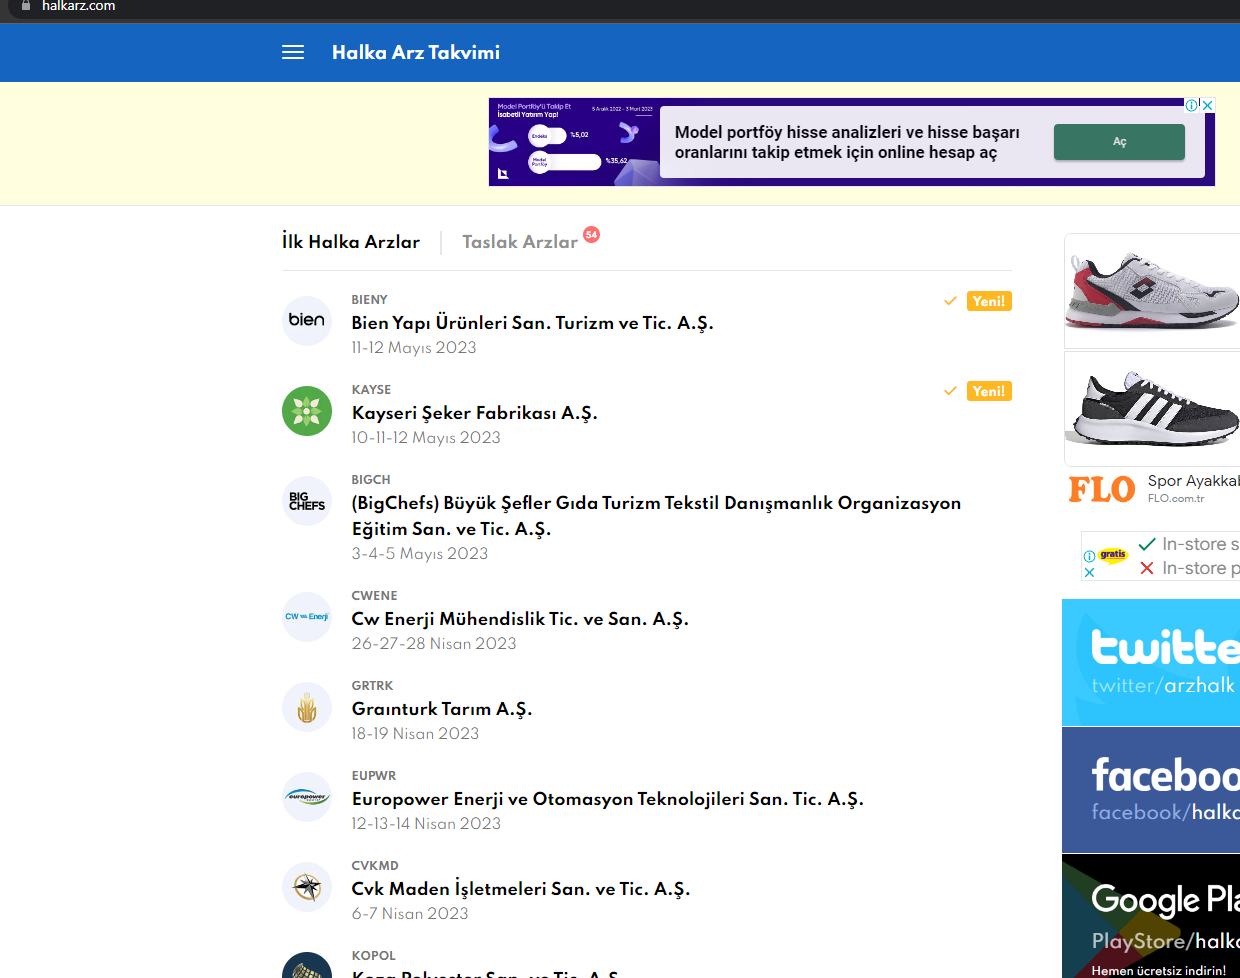Open Cvk Maden İşletmeleri listing
This screenshot has height=978, width=1240.
[521, 889]
